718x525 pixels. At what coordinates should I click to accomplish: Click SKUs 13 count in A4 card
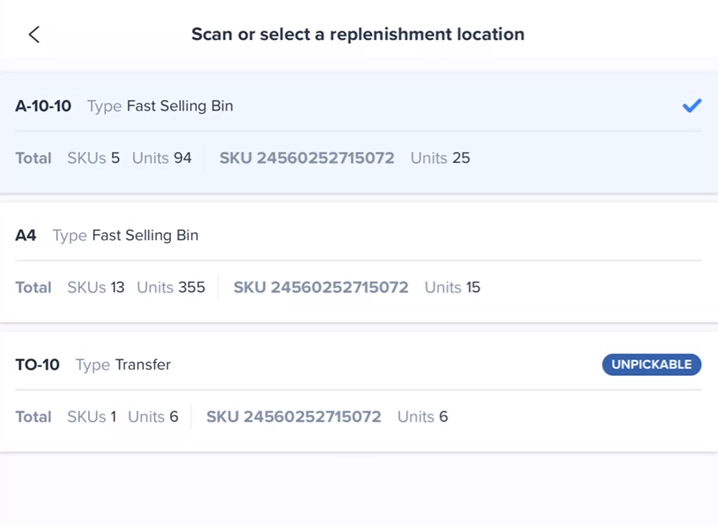pos(96,287)
